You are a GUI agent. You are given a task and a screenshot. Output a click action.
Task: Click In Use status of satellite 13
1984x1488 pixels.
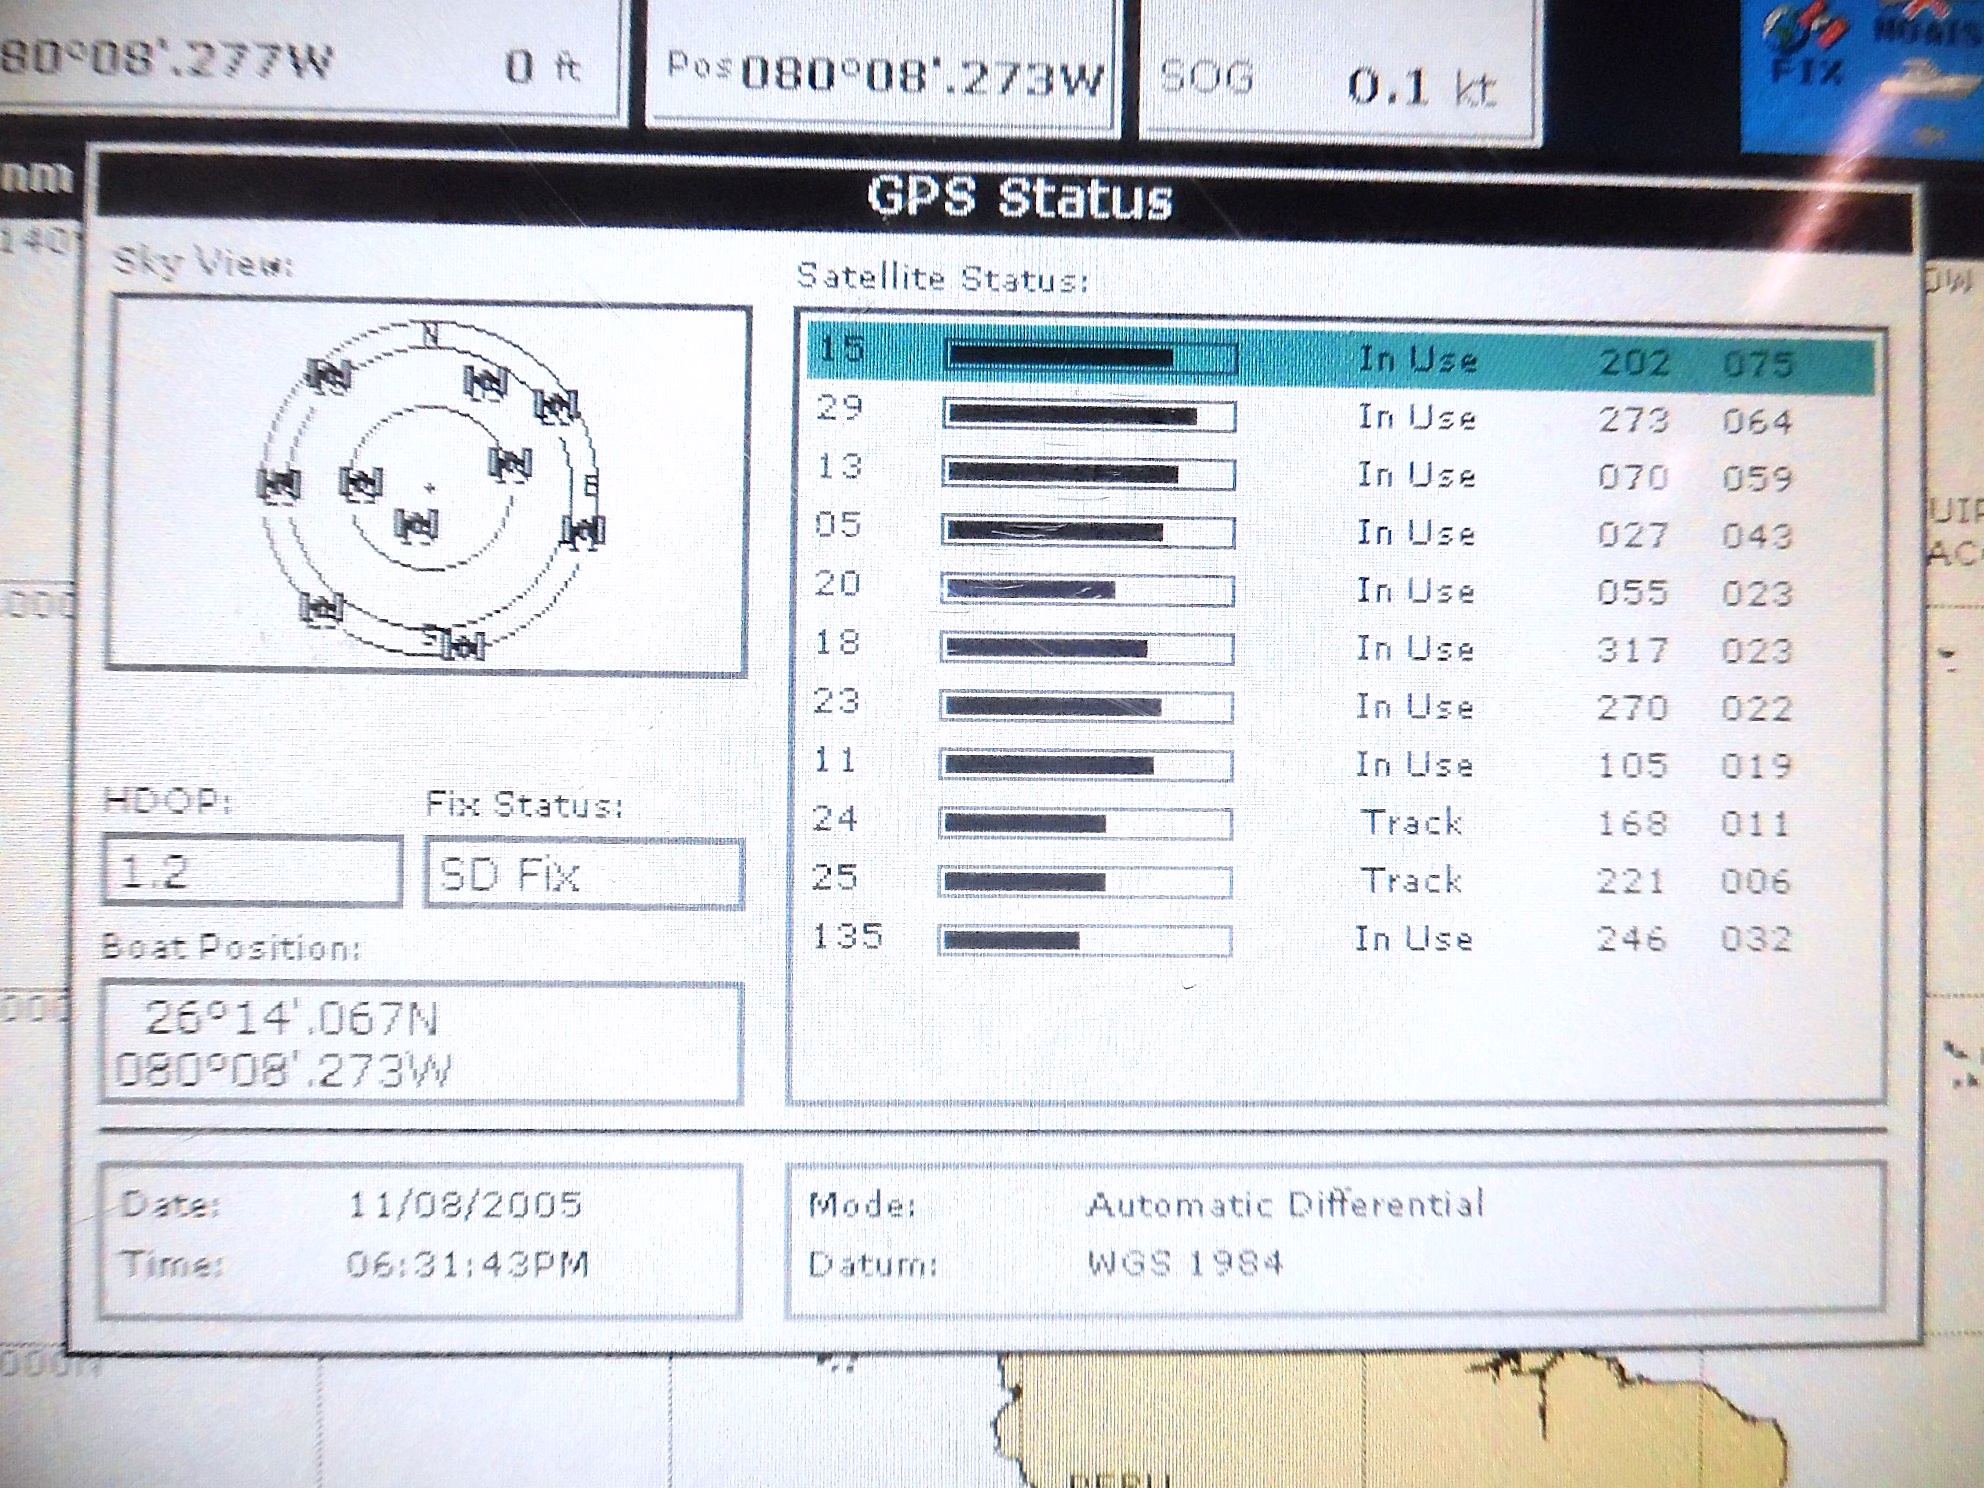coord(1416,474)
